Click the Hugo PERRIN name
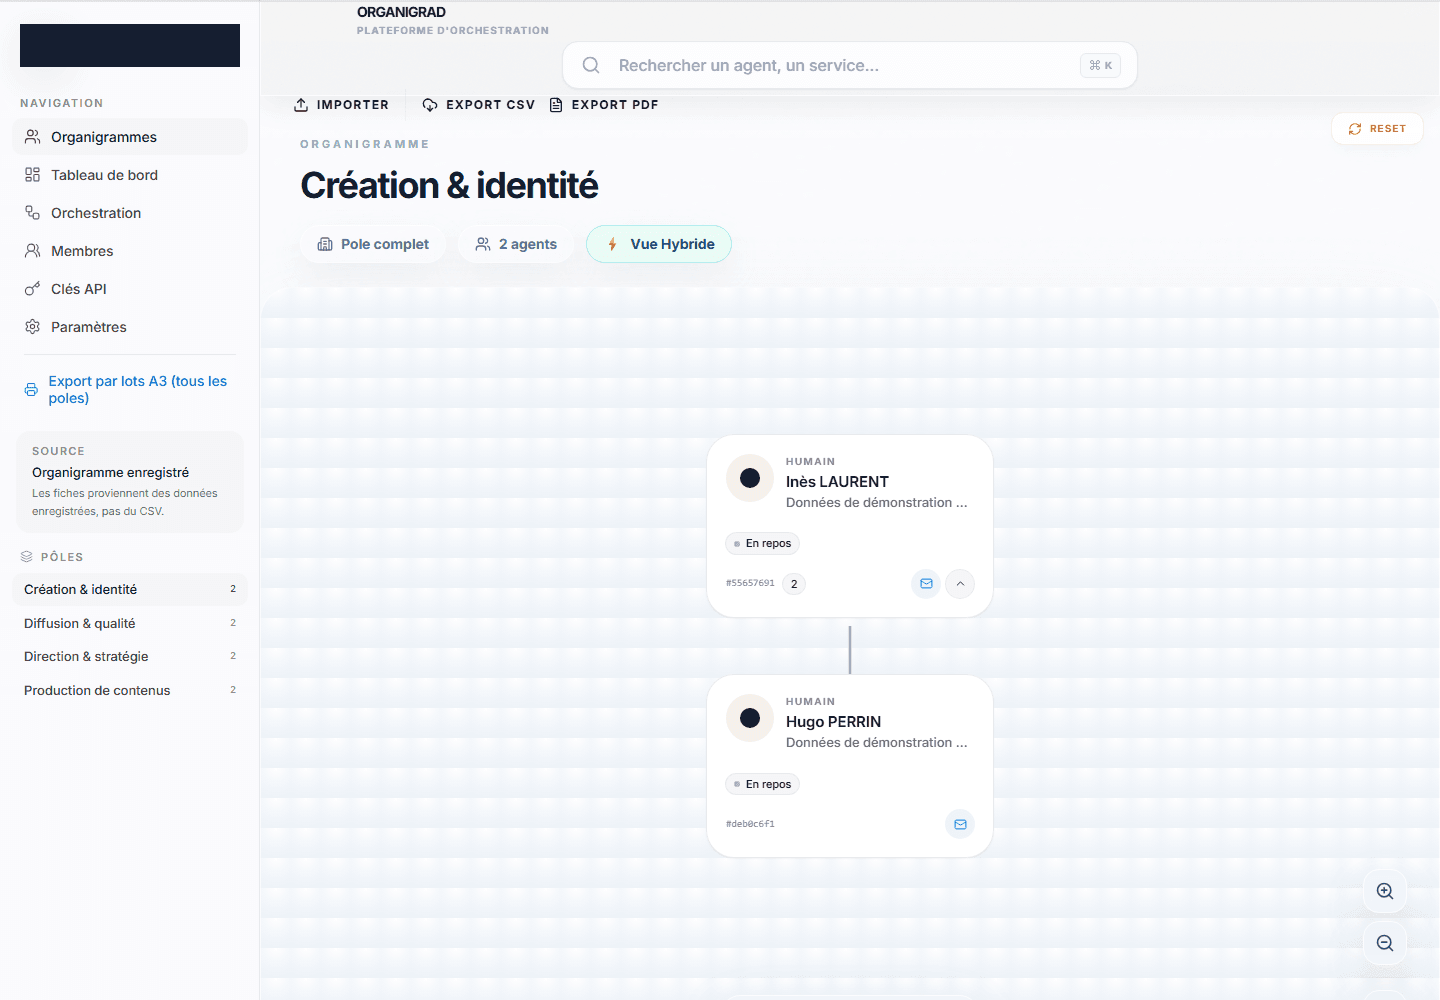 [x=833, y=722]
